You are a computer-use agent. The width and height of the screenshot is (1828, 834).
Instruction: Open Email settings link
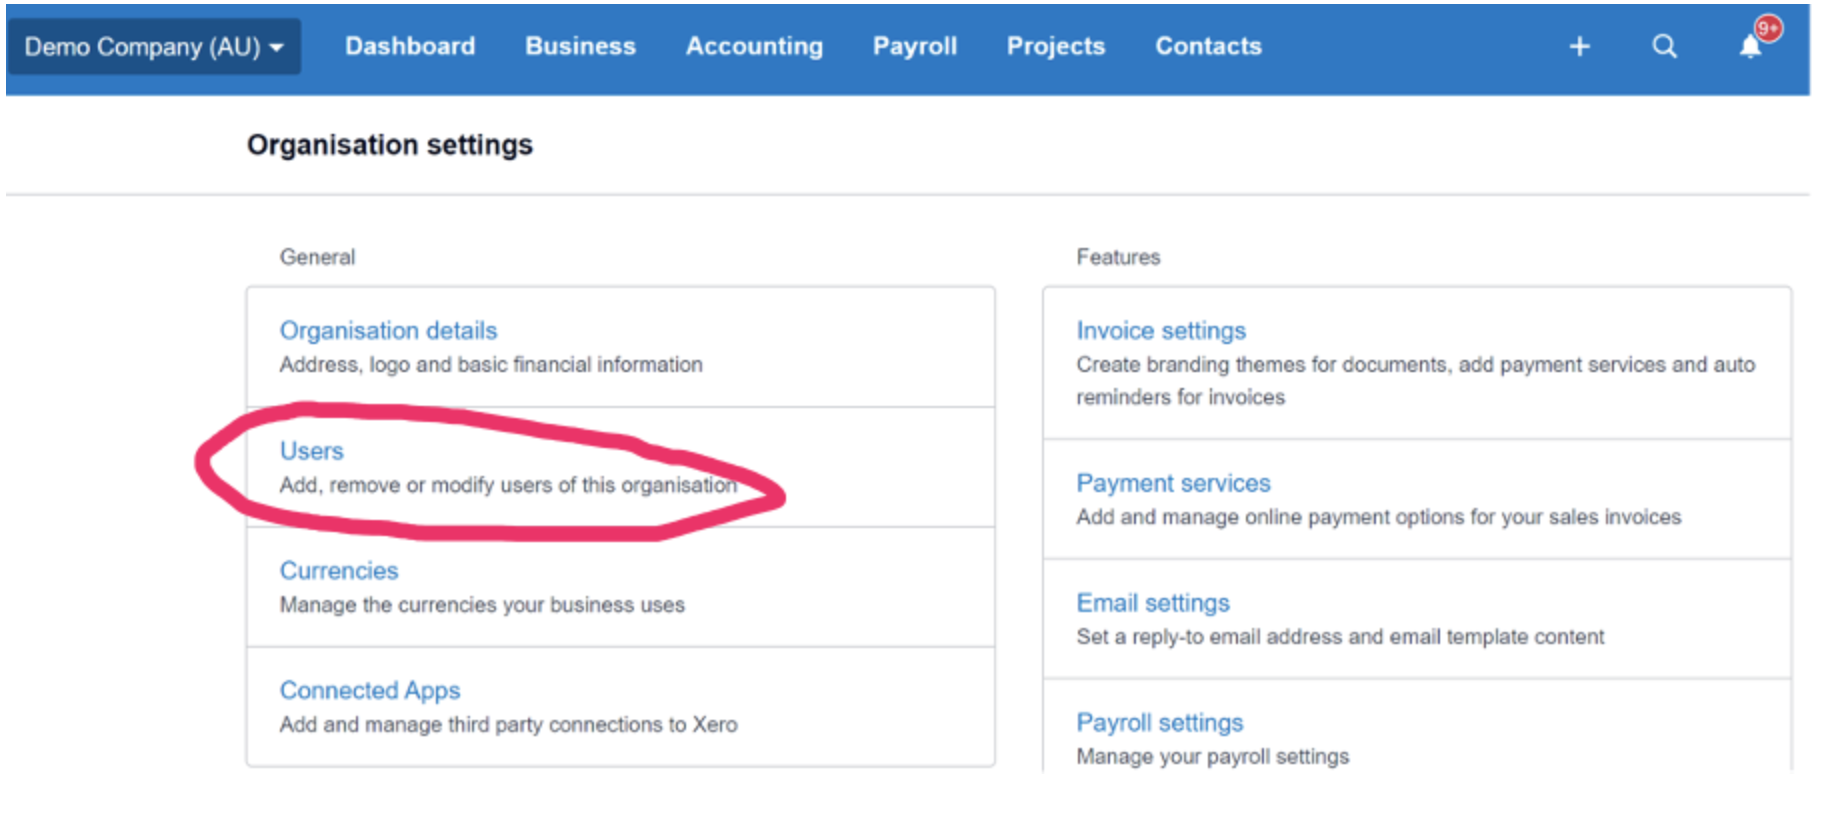(1153, 603)
